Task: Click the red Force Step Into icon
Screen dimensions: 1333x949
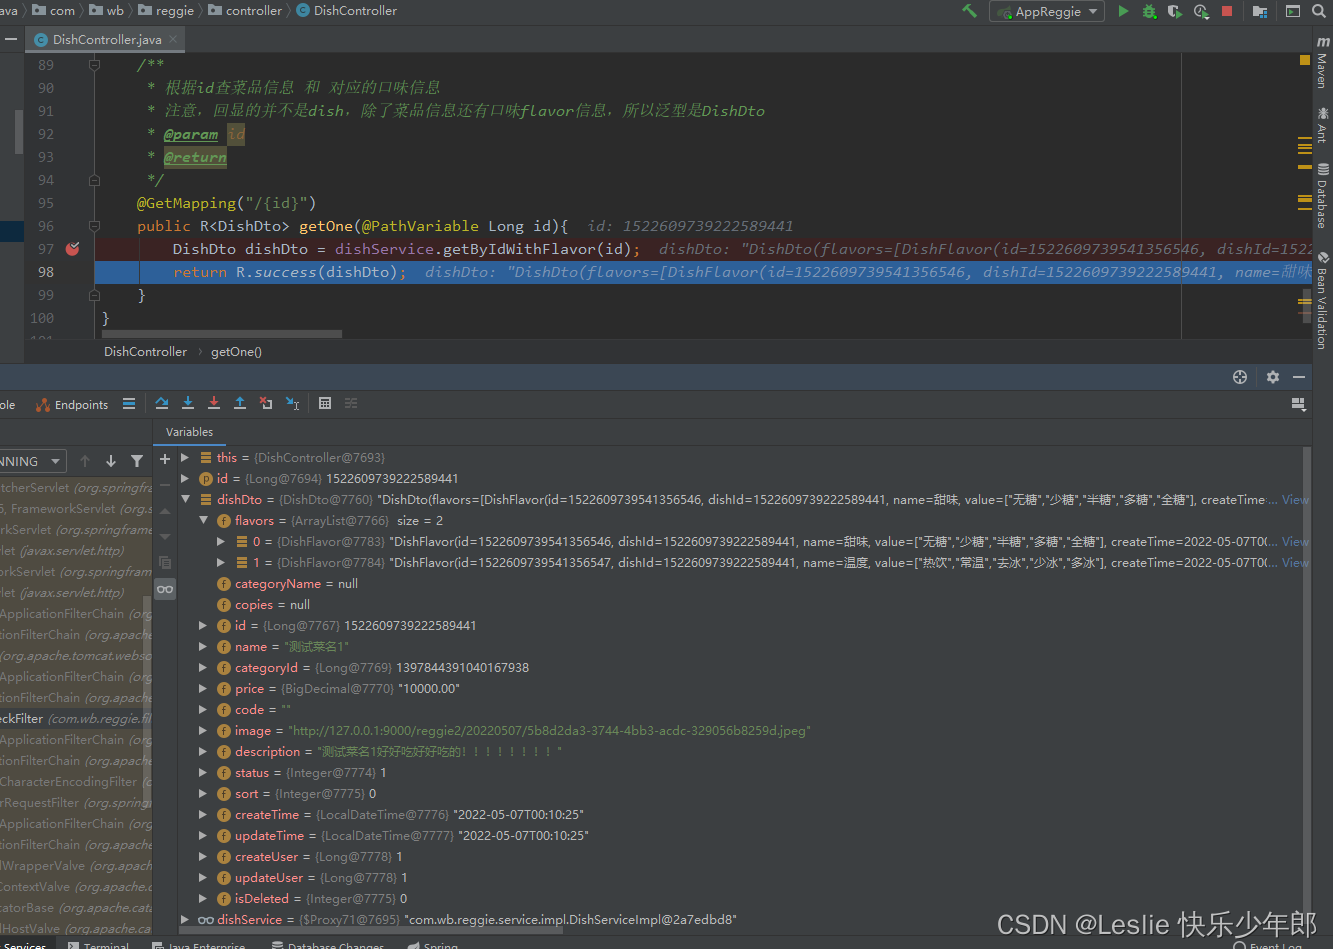Action: click(214, 403)
